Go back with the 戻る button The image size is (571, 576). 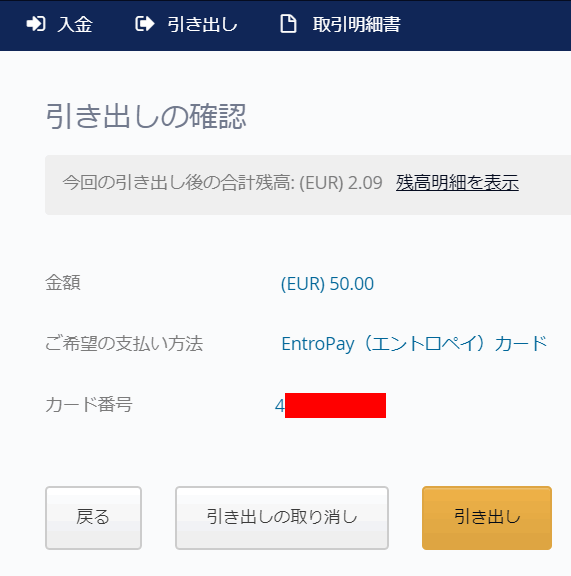point(93,518)
